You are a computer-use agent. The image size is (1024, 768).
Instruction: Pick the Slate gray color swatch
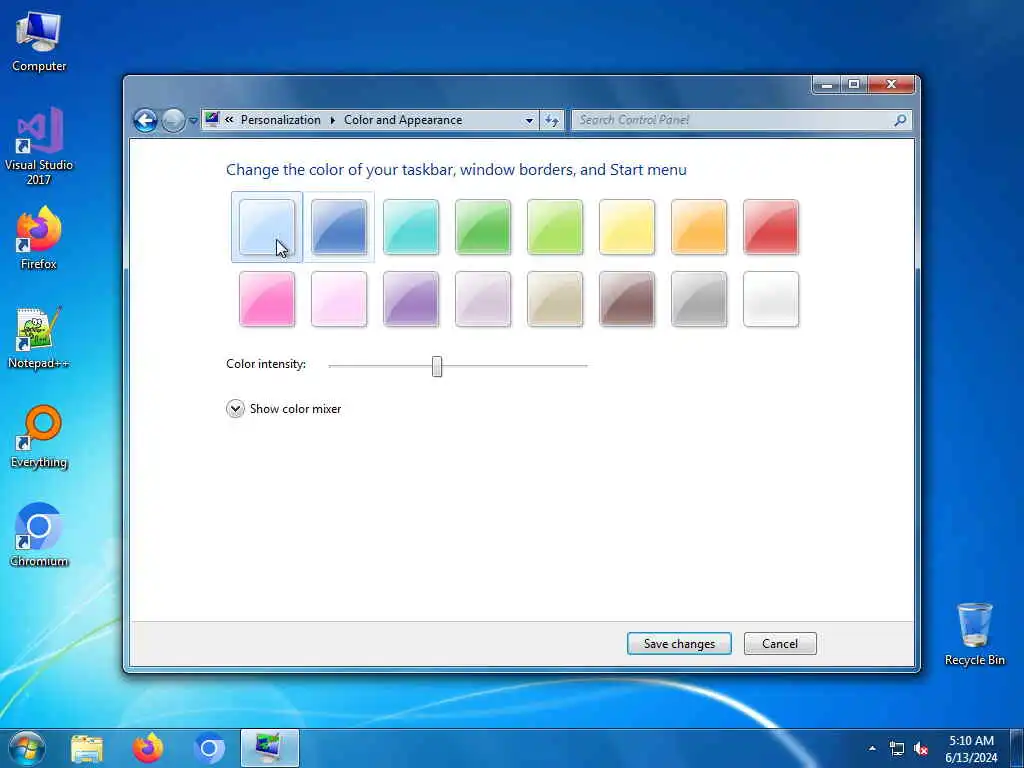[x=699, y=299]
